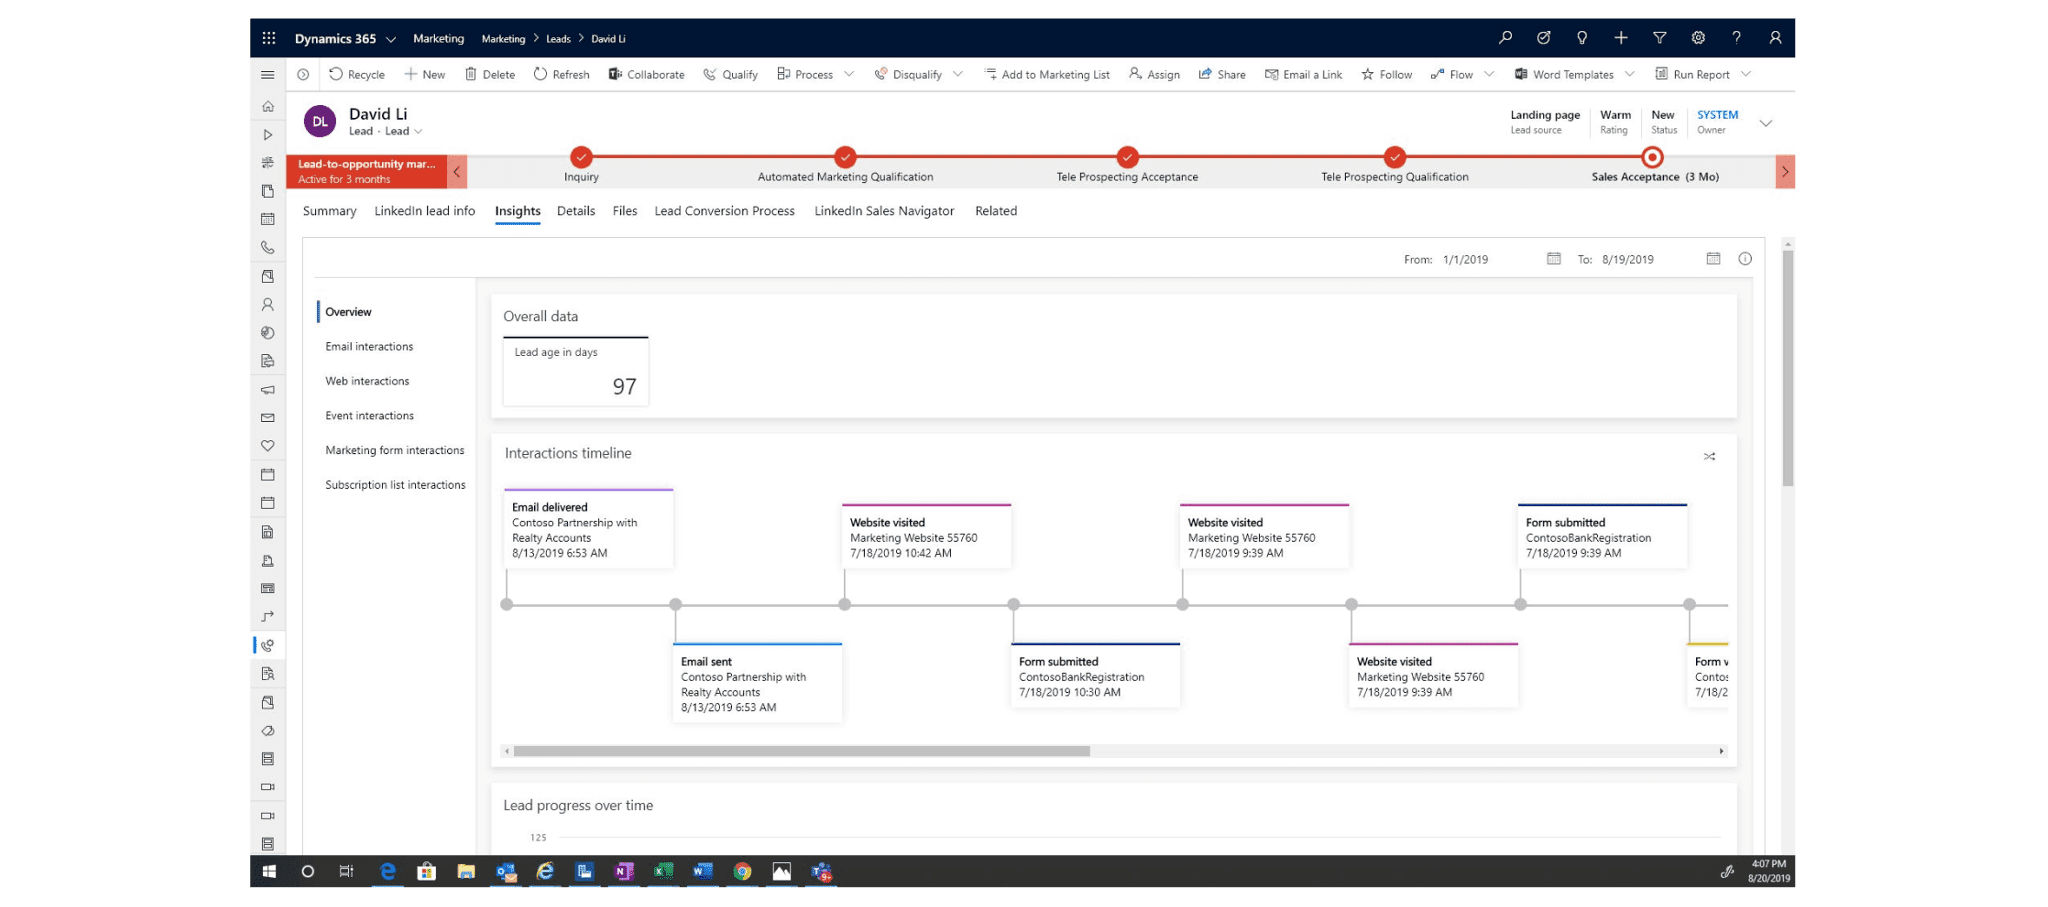
Task: Expand the Run Report dropdown arrow
Action: click(x=1746, y=74)
